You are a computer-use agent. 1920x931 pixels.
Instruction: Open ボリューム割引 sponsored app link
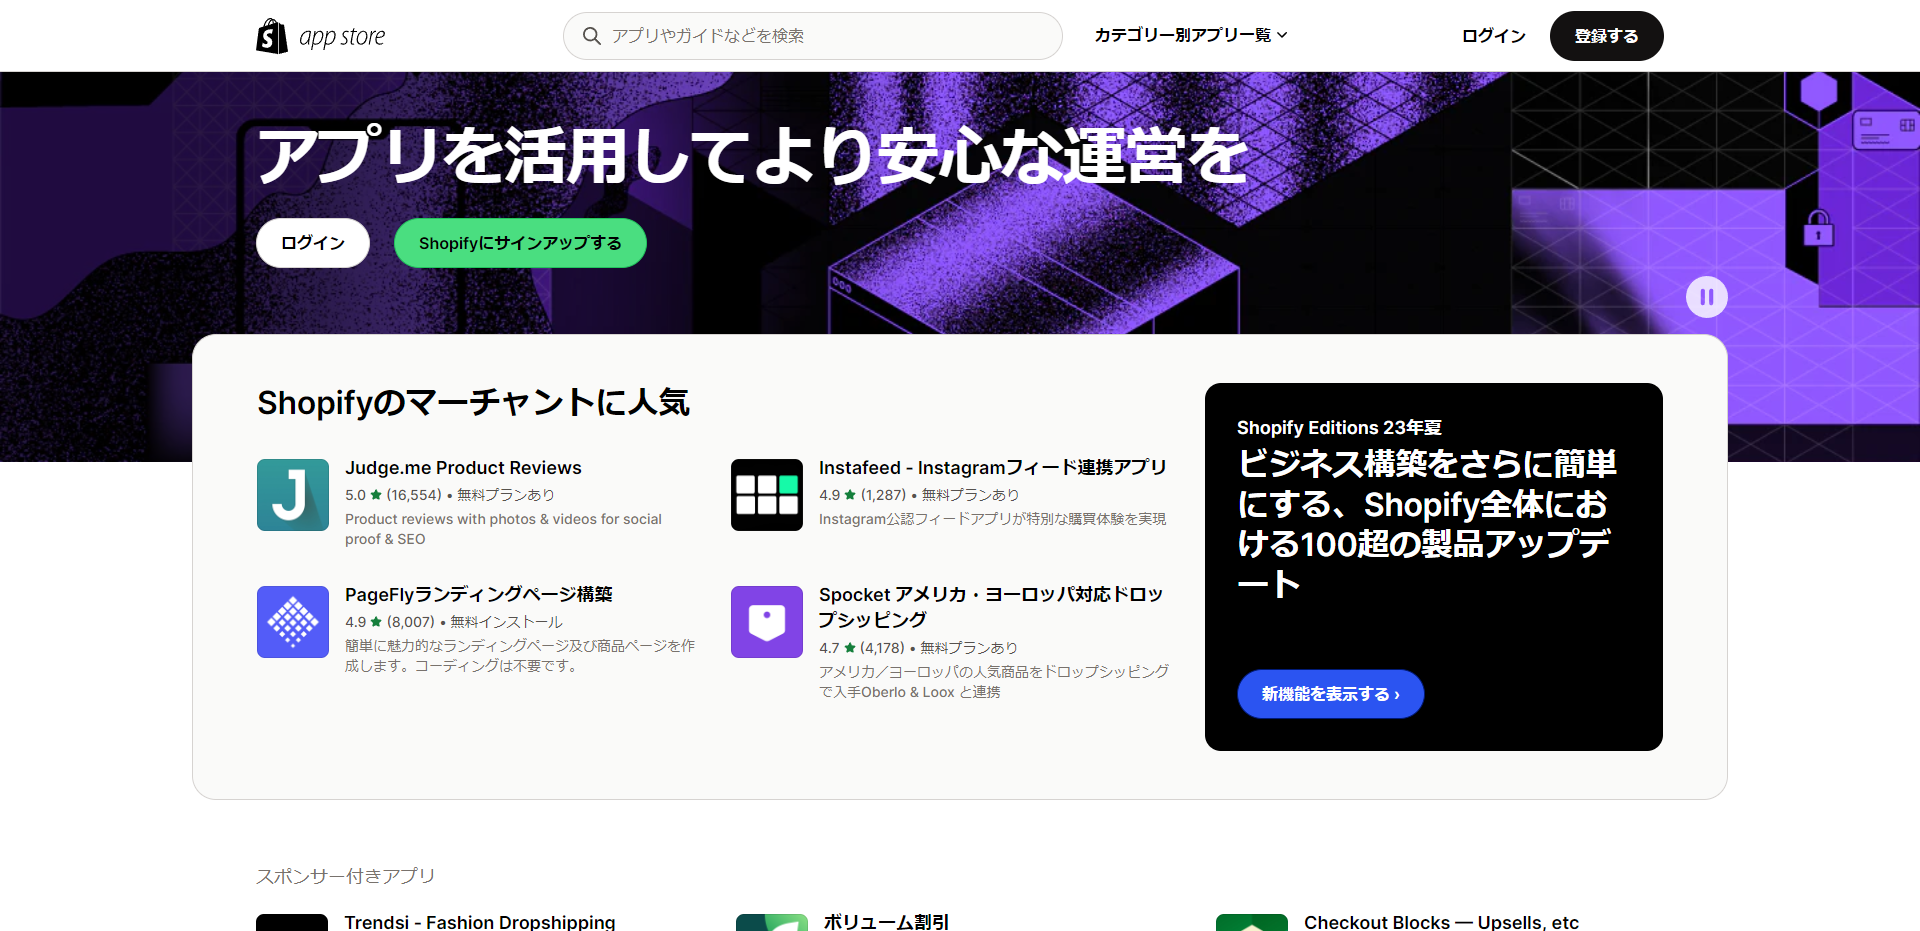click(886, 922)
